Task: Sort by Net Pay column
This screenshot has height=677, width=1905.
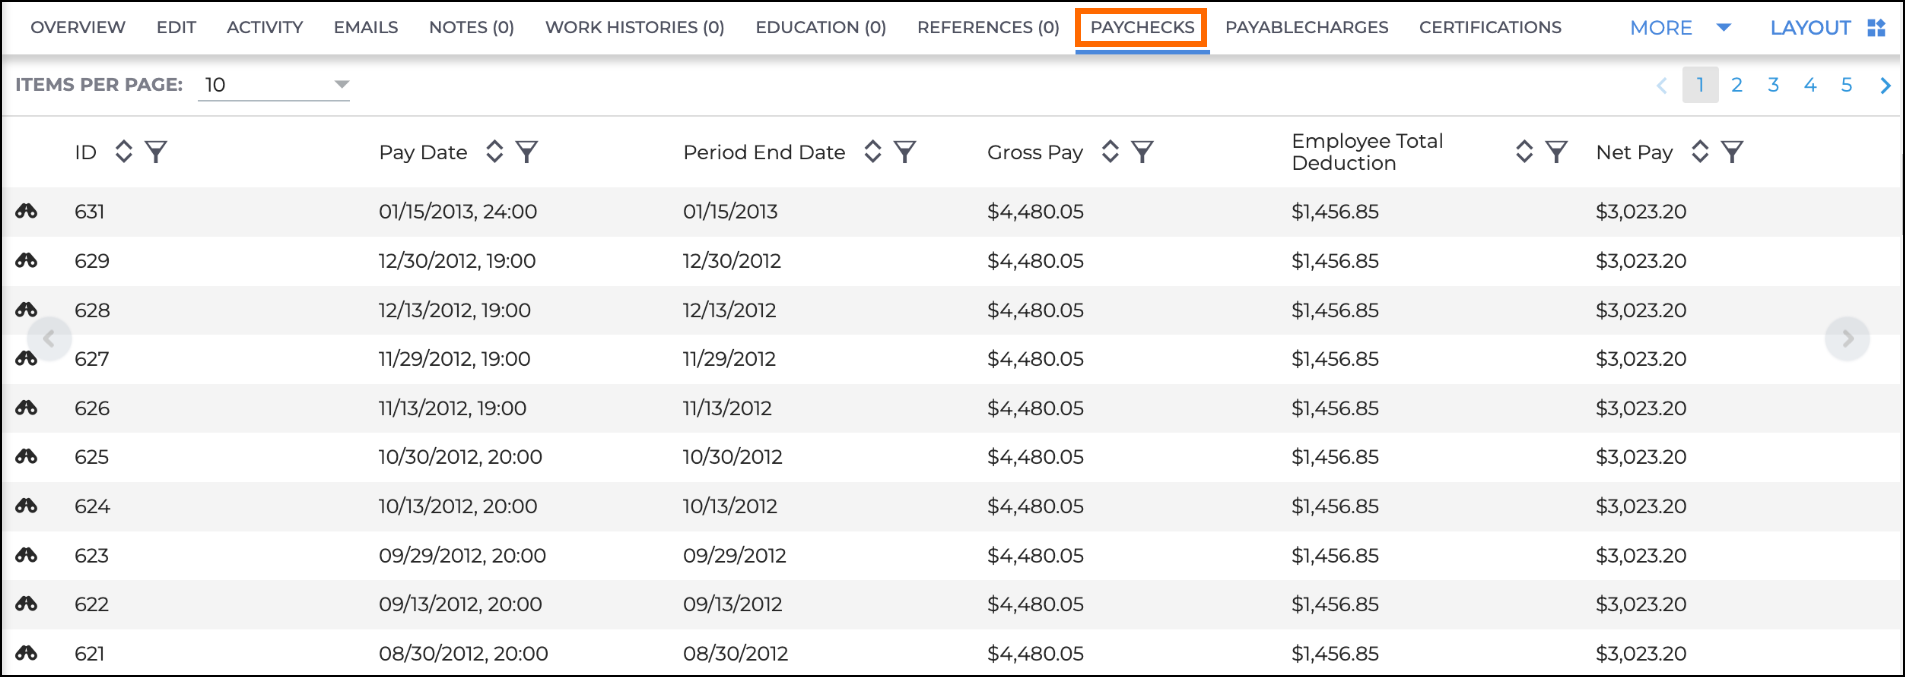Action: [x=1700, y=152]
